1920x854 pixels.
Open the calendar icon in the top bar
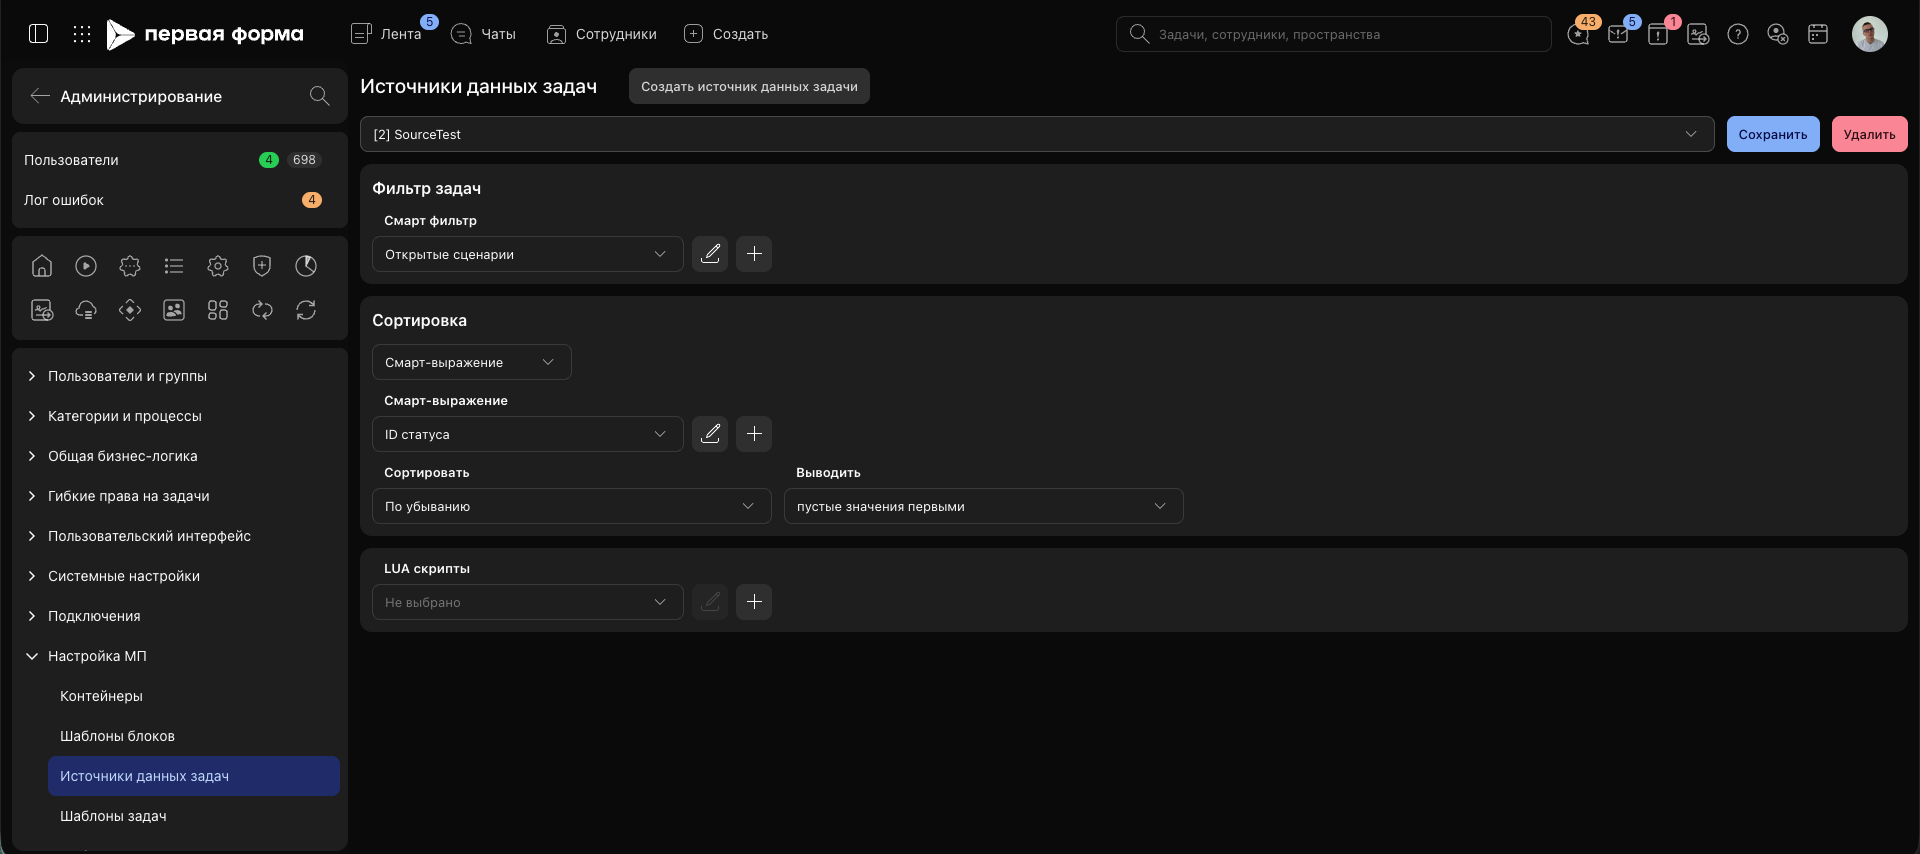pos(1818,34)
